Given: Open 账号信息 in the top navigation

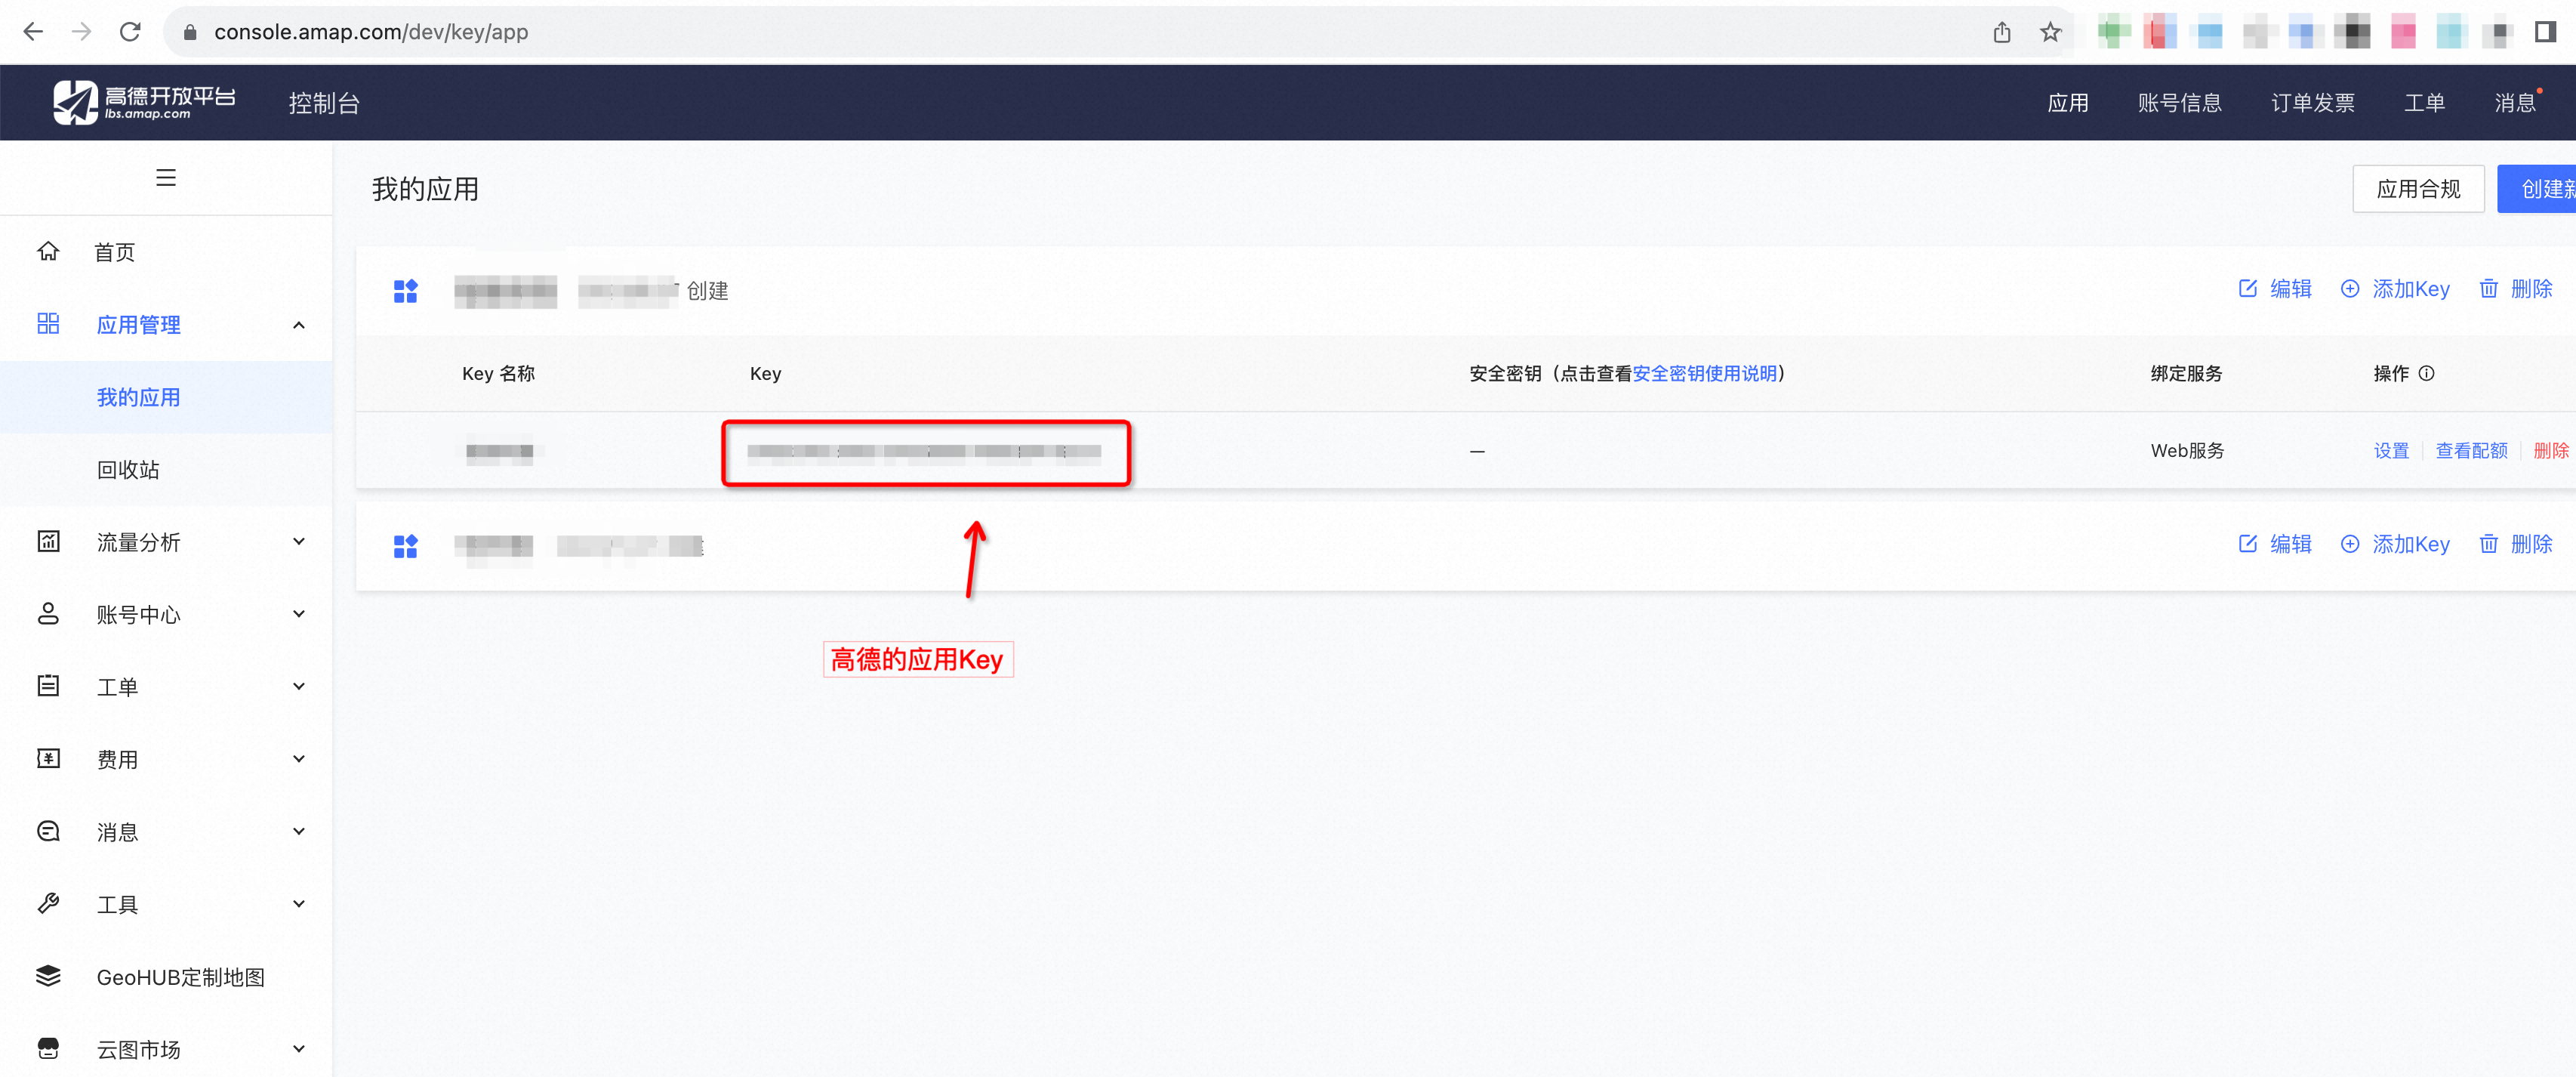Looking at the screenshot, I should (x=2179, y=103).
